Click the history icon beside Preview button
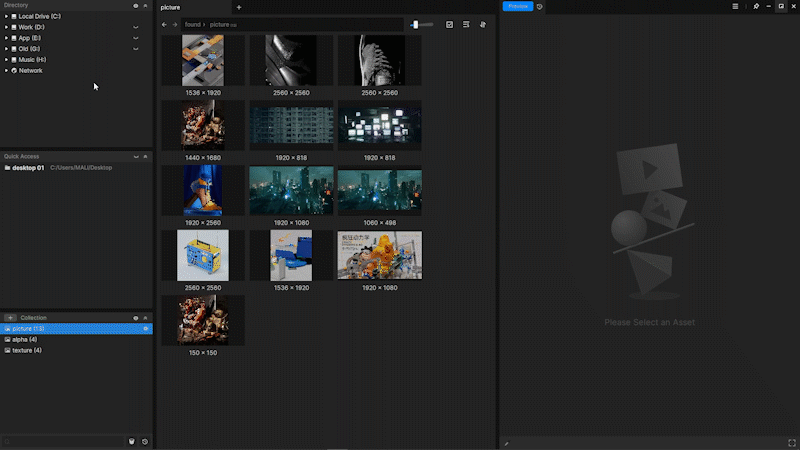This screenshot has height=450, width=800. pos(540,7)
